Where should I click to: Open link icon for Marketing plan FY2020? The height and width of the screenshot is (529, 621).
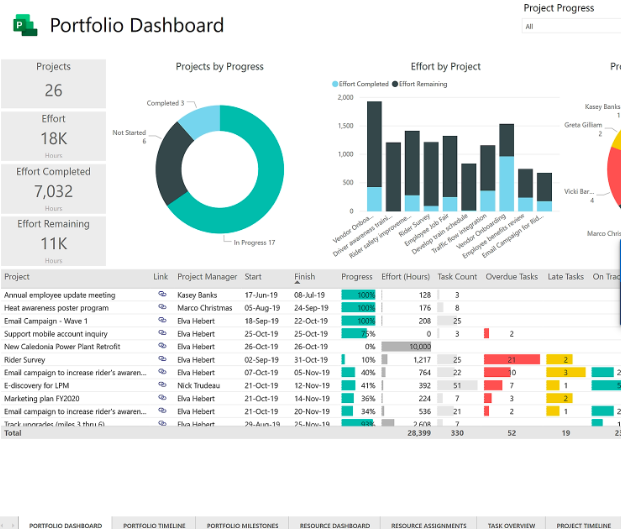(162, 398)
